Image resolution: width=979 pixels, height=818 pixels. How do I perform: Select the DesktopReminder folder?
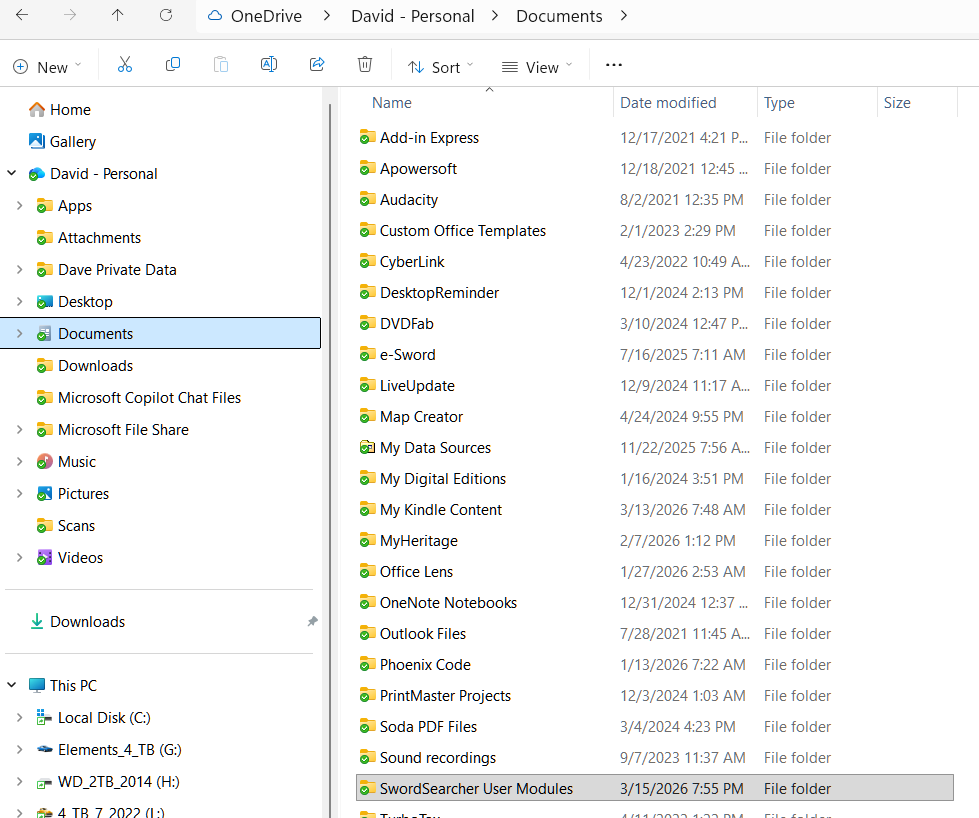(440, 292)
